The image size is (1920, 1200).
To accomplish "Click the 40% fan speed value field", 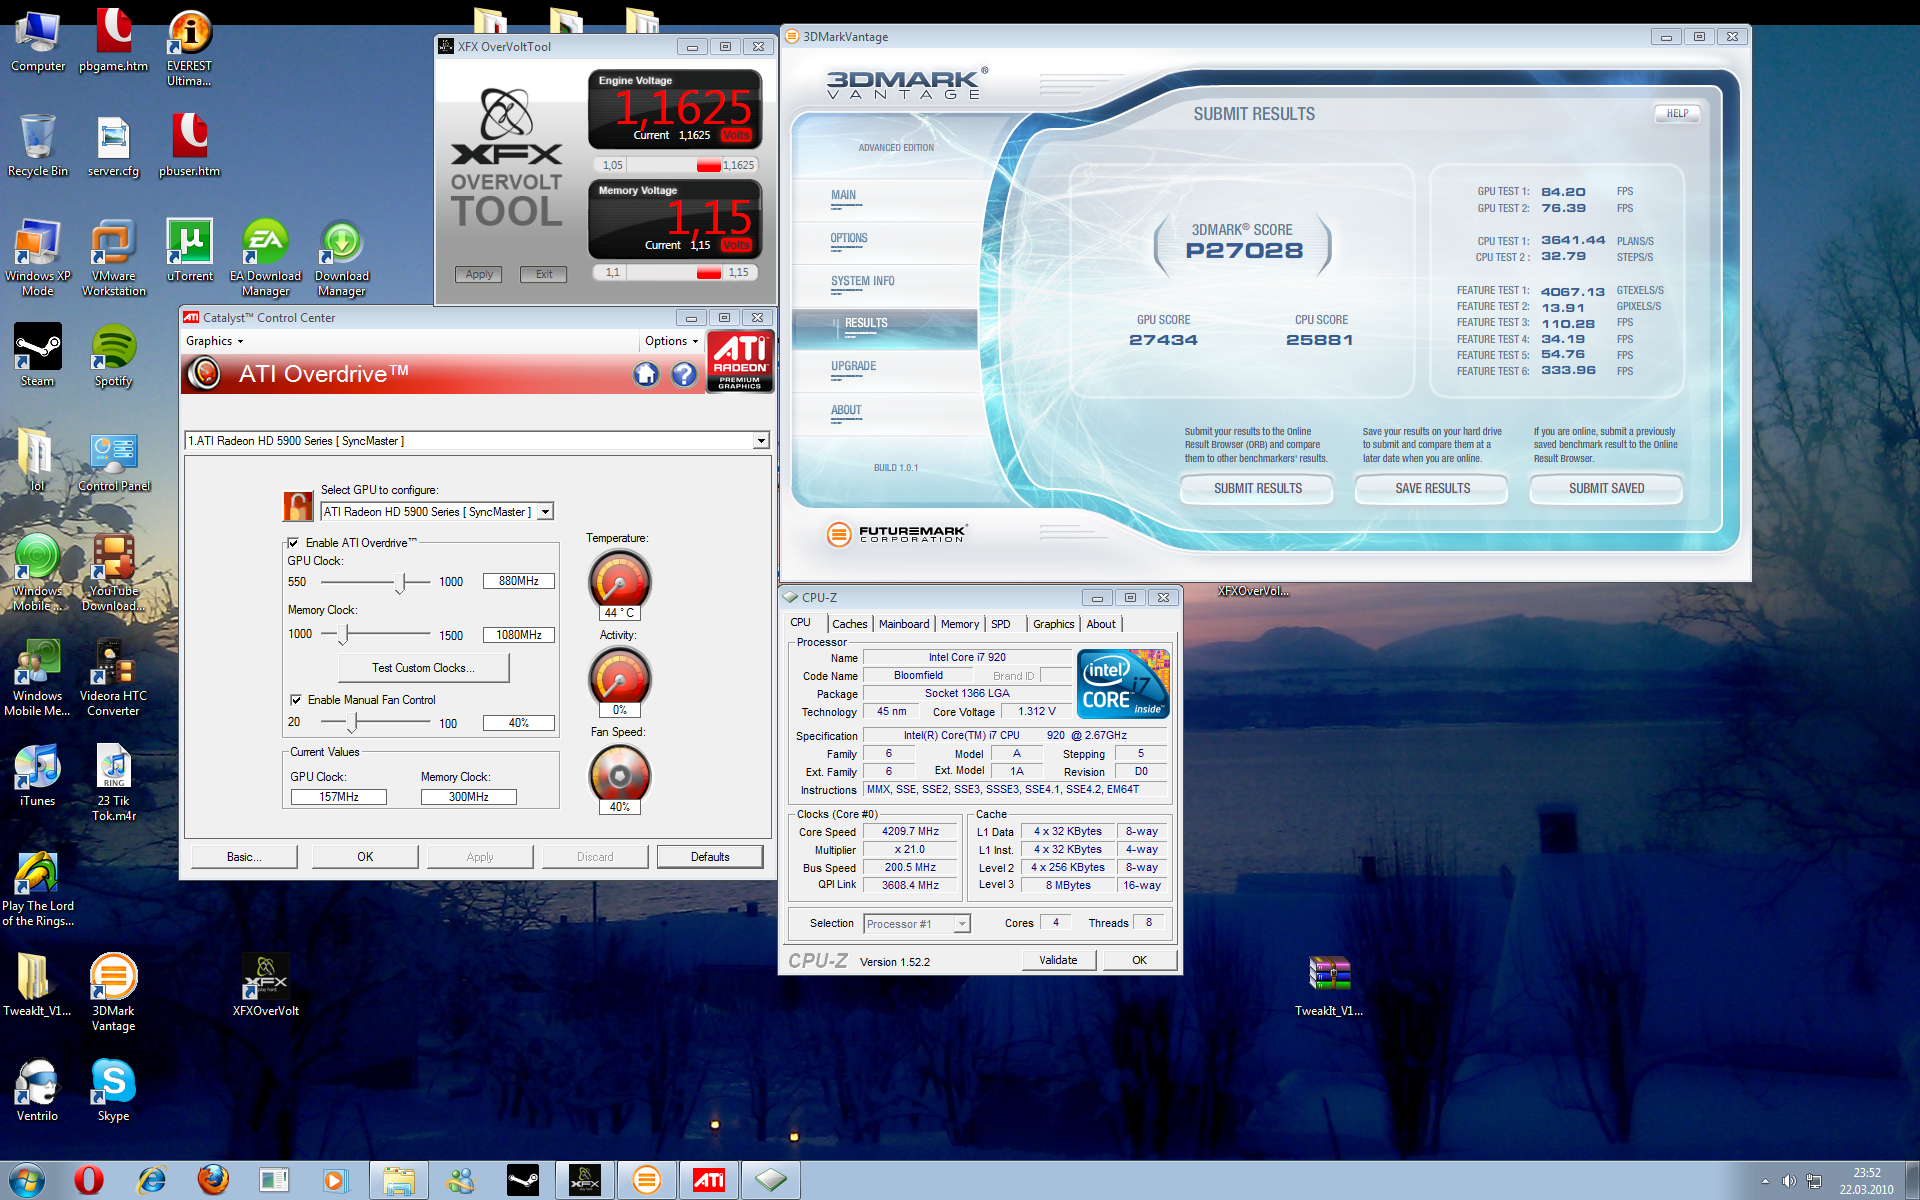I will [519, 723].
